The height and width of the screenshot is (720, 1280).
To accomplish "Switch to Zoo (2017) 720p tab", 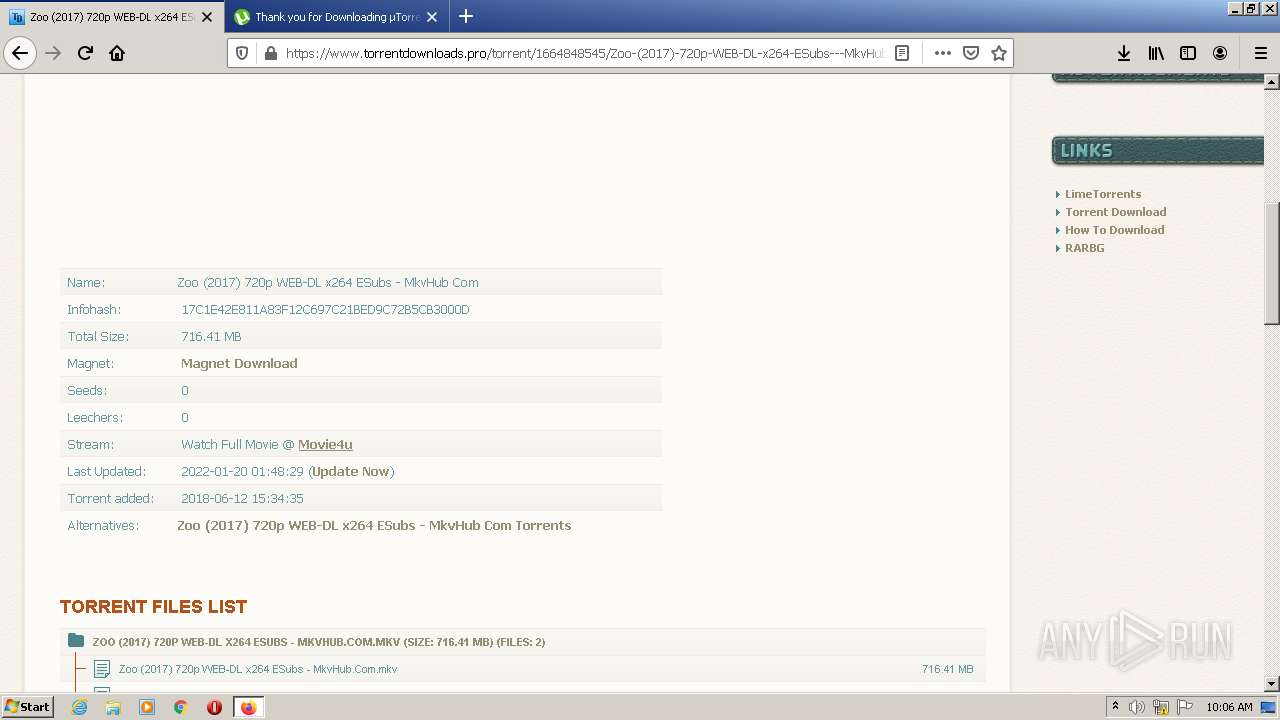I will coord(110,17).
